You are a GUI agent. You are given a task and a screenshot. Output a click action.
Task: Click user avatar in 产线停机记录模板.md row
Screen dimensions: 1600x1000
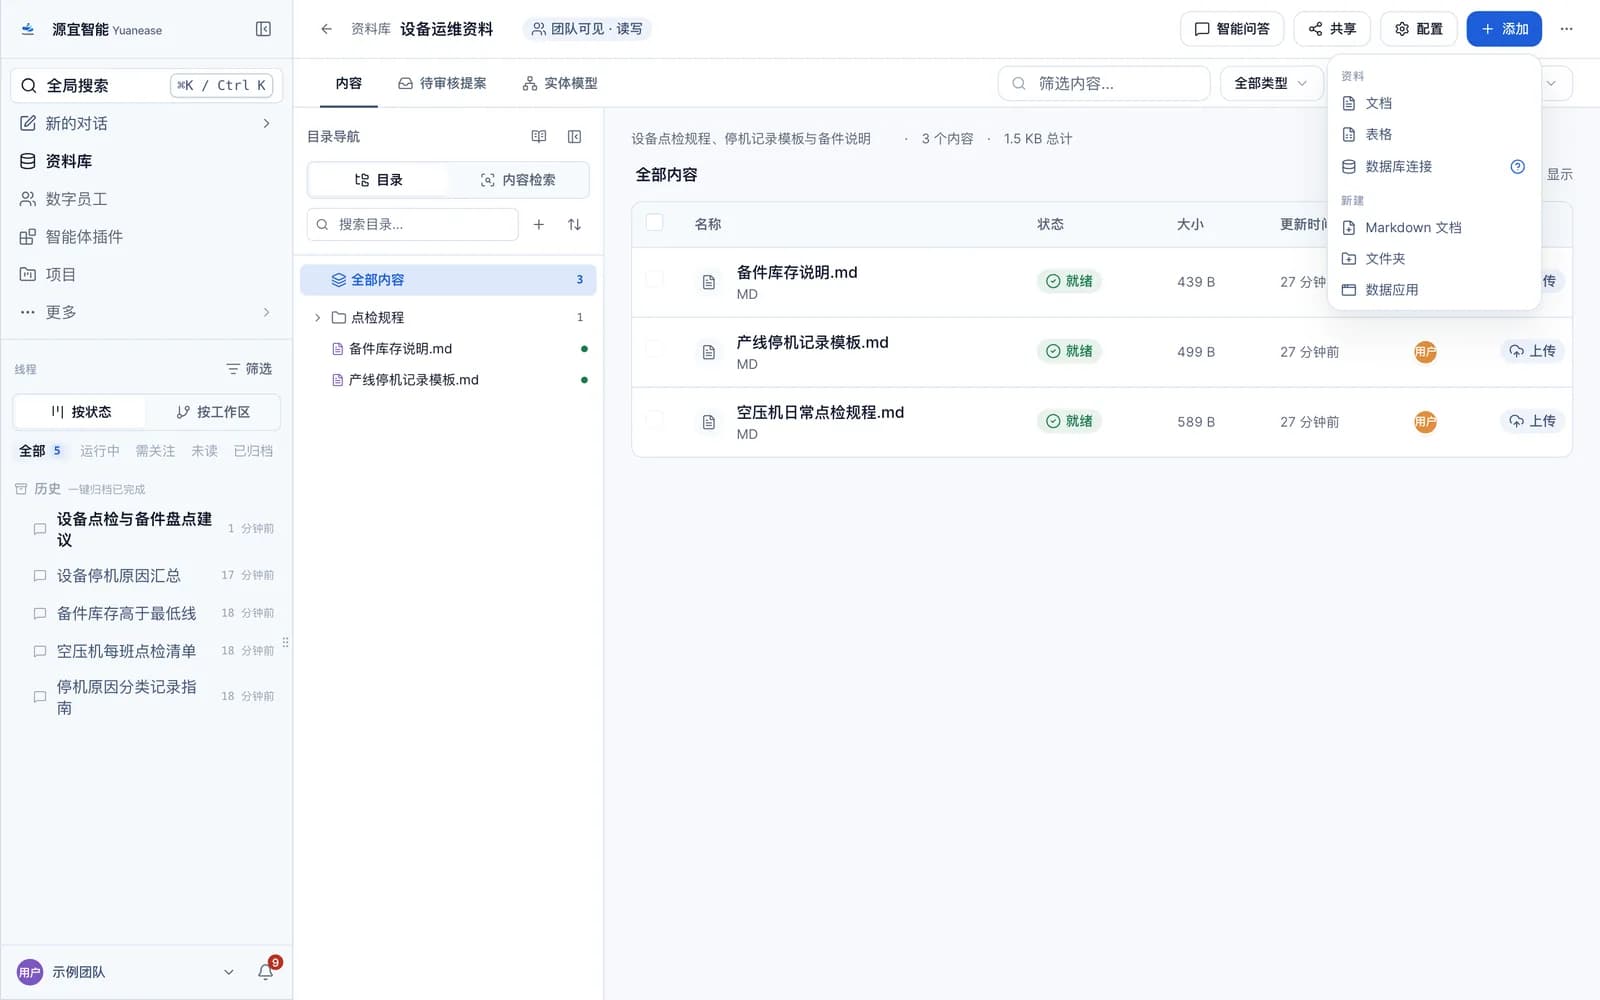(1425, 352)
